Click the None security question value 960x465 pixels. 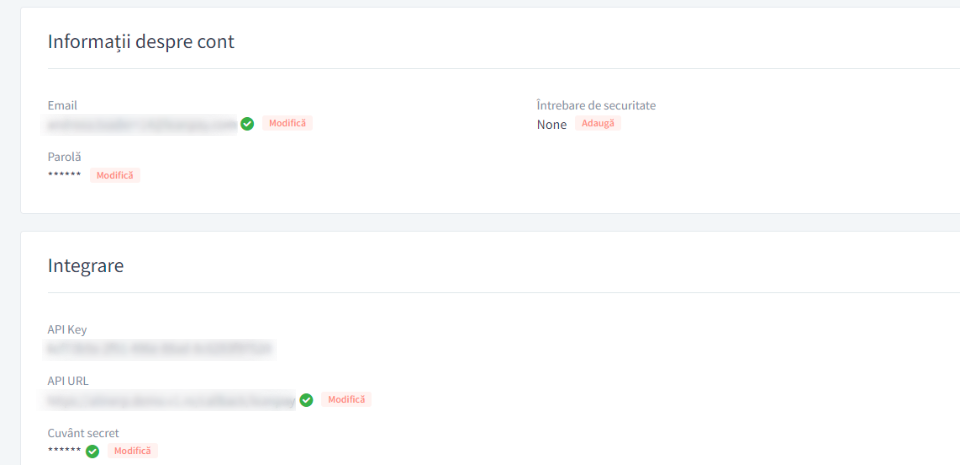point(552,125)
